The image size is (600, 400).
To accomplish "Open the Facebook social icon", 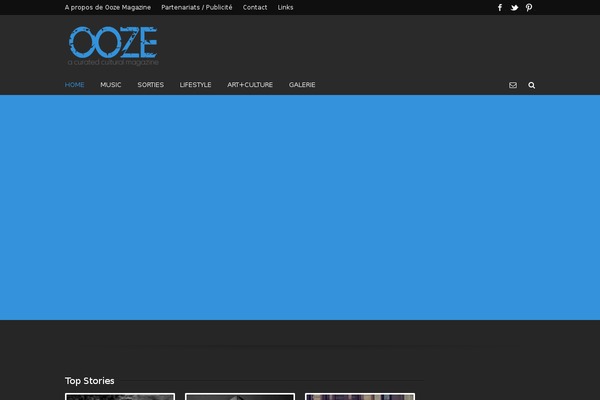I will tap(500, 8).
